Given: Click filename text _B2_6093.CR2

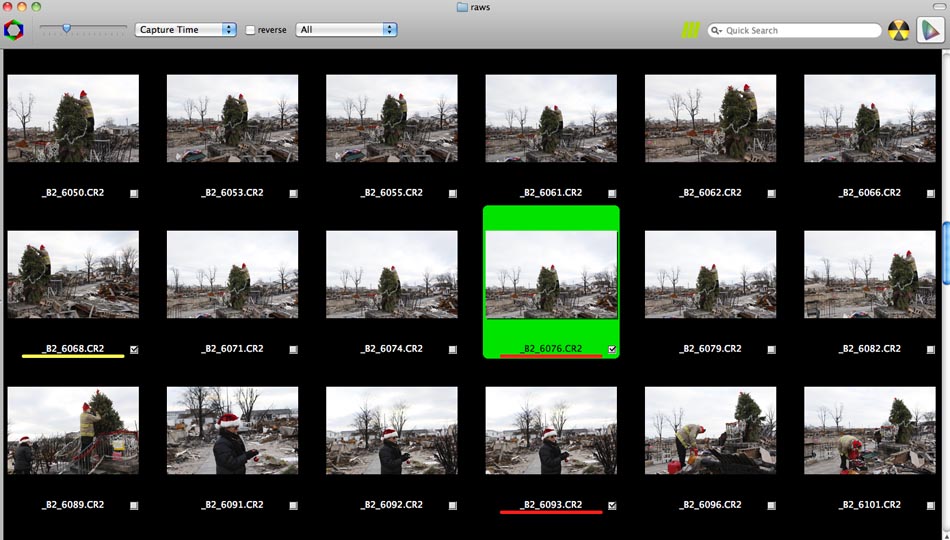Looking at the screenshot, I should click(551, 504).
